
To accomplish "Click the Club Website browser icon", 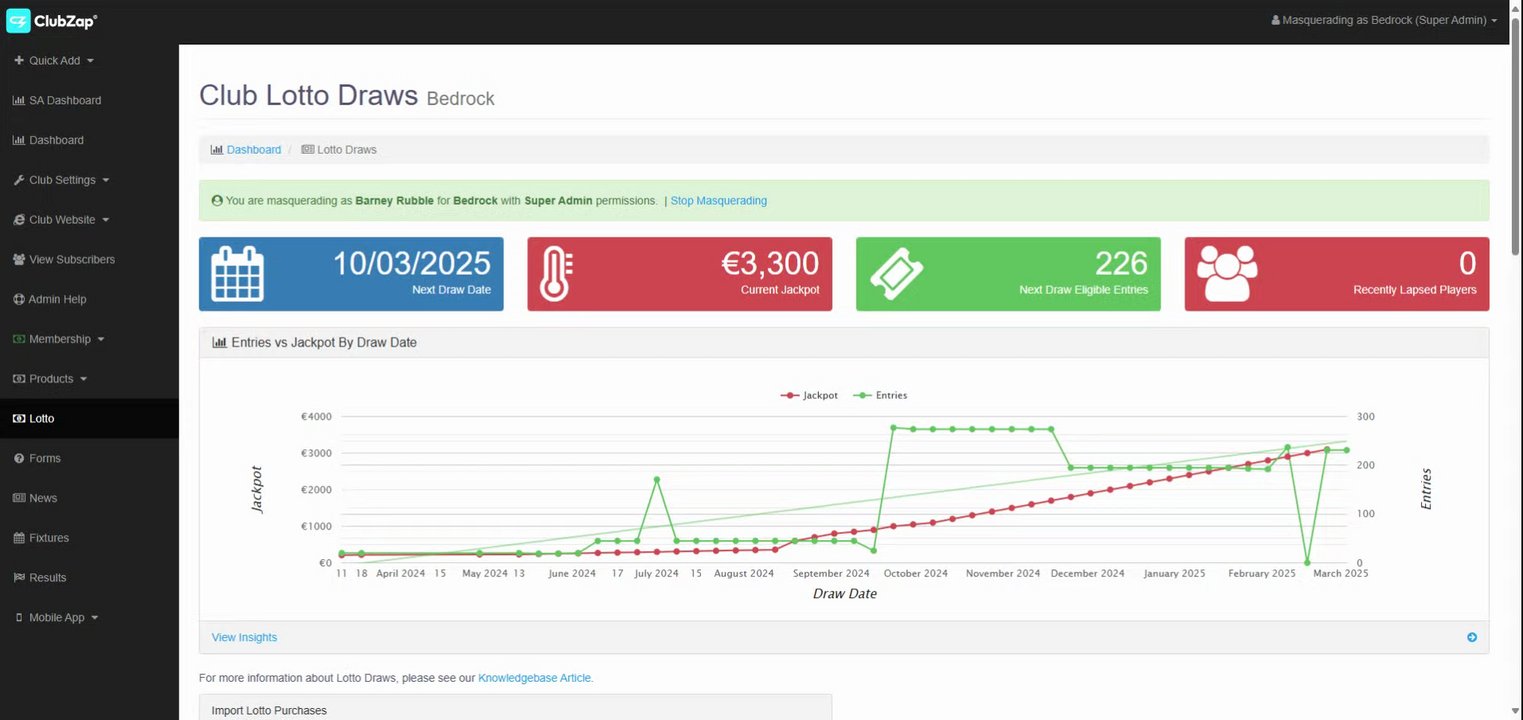I will 19,220.
